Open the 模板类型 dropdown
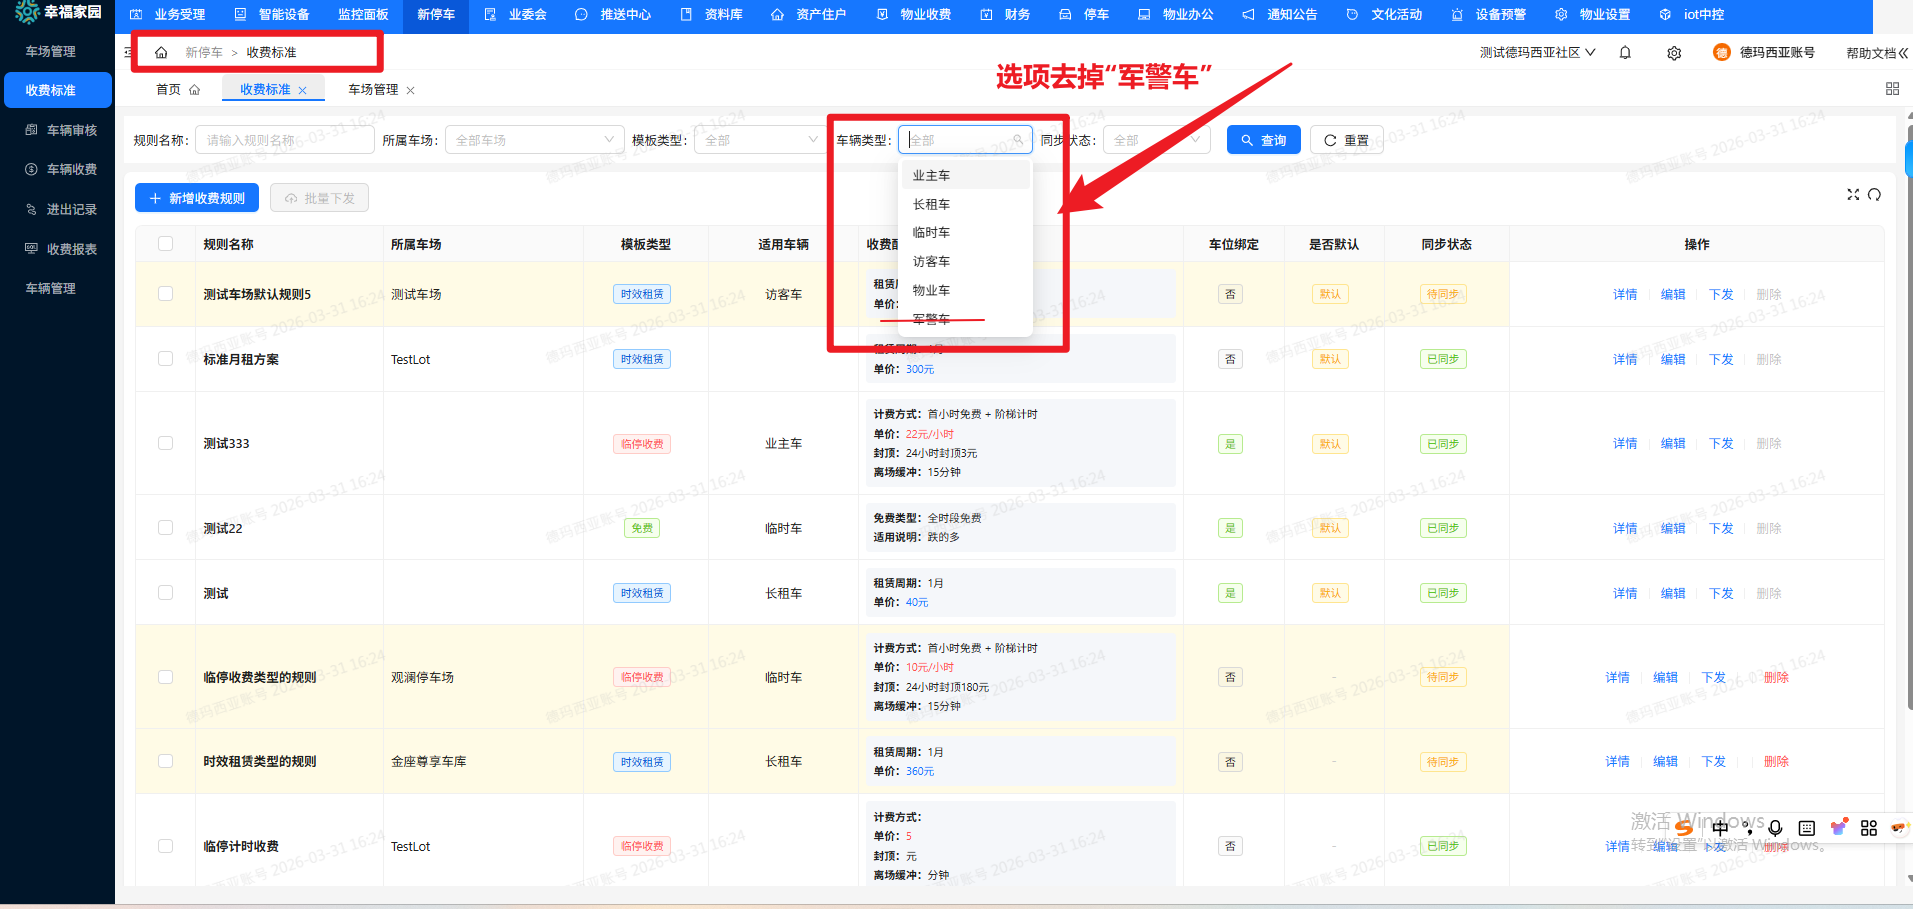1913x909 pixels. 760,140
